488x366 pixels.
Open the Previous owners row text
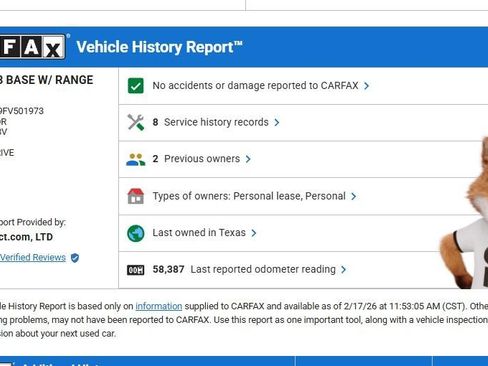click(x=202, y=159)
